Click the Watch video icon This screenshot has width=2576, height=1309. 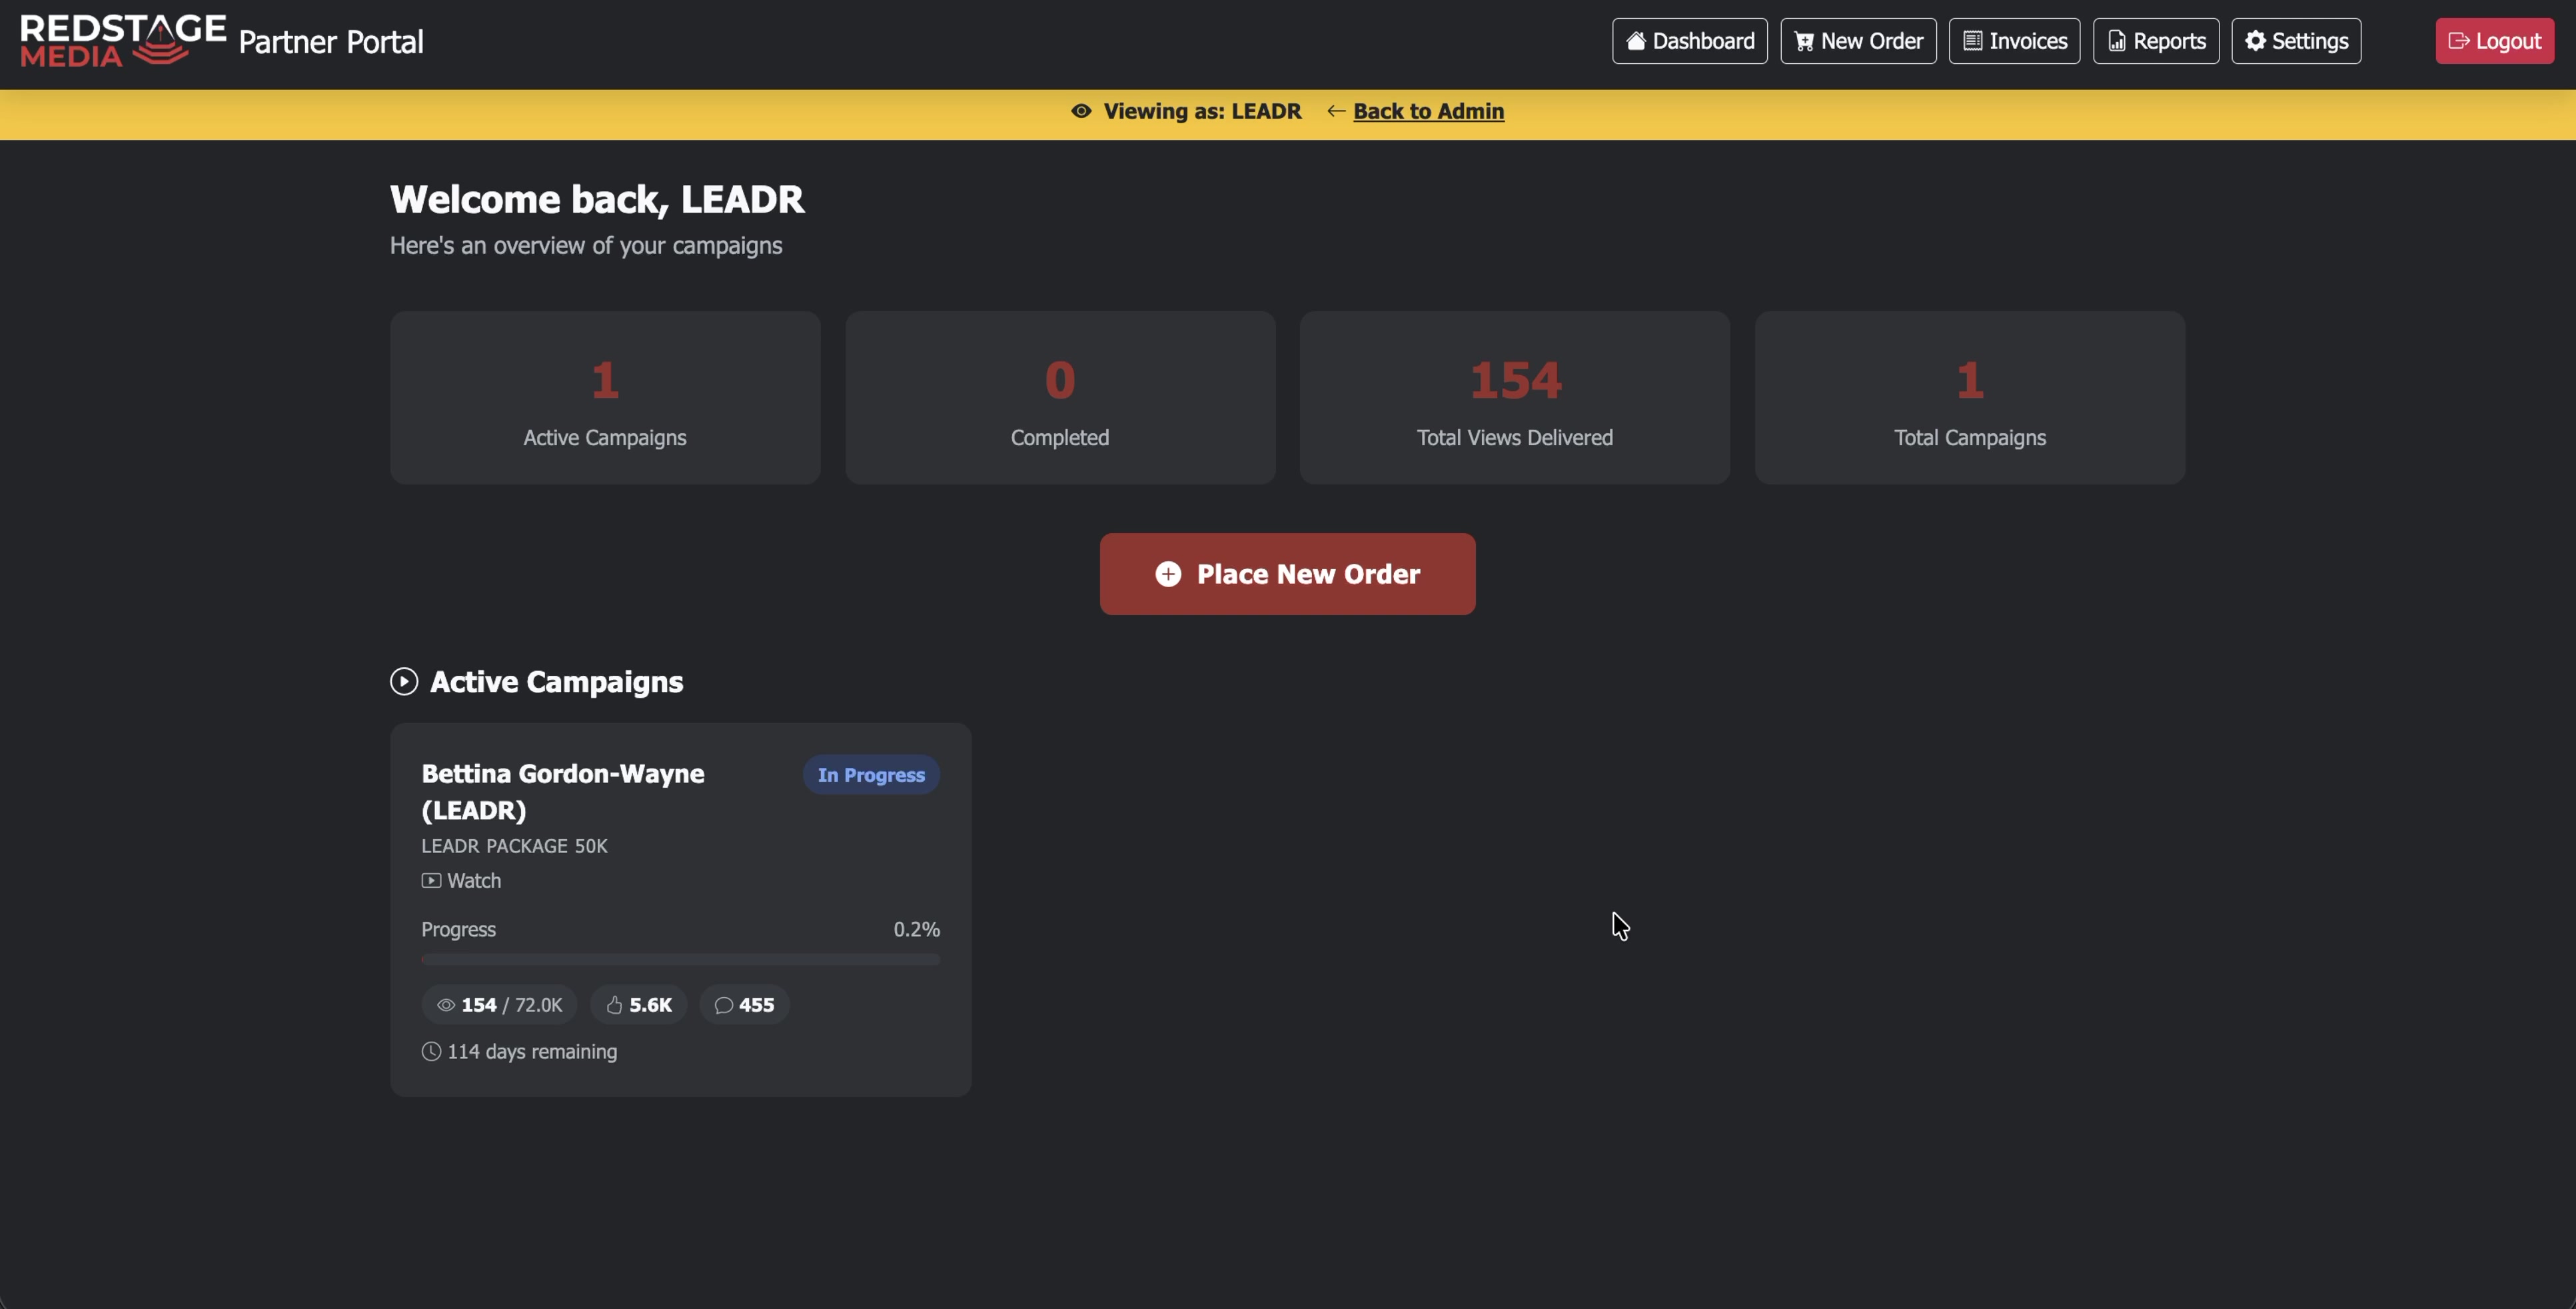coord(431,881)
